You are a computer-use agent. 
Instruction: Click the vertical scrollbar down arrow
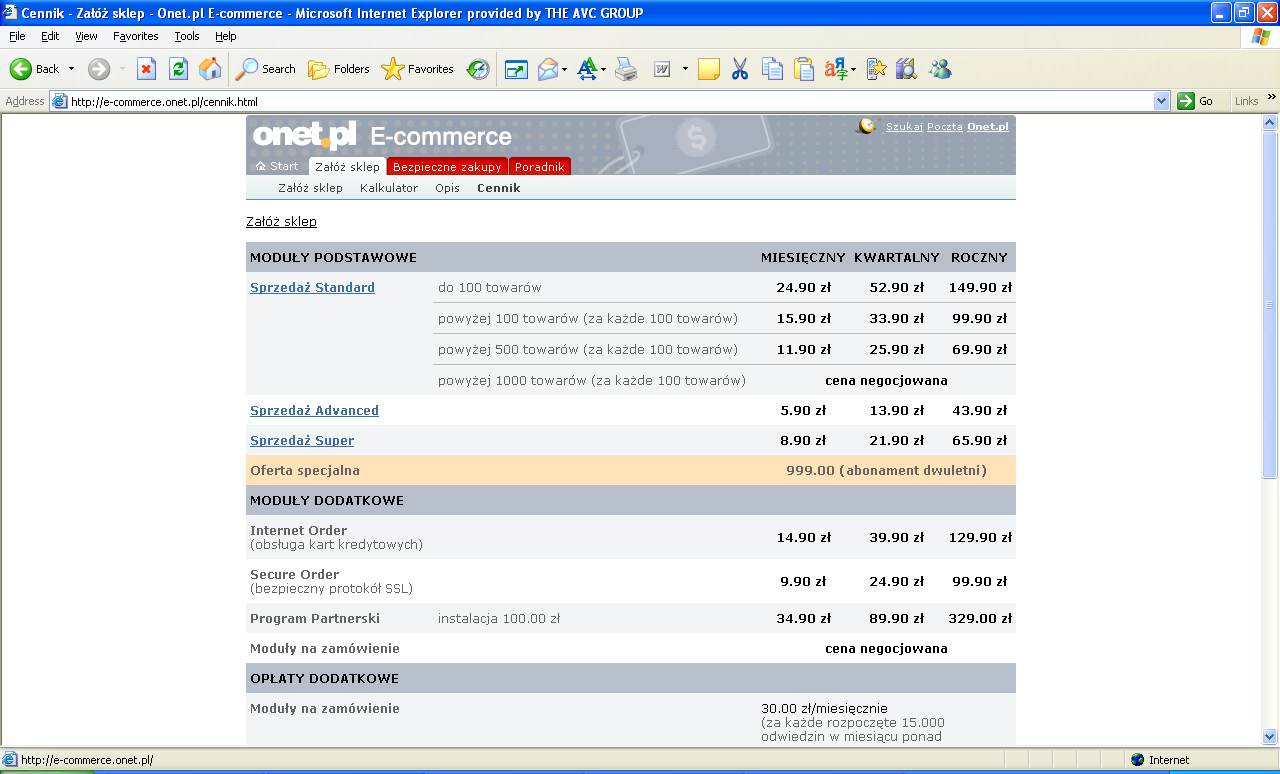[1270, 737]
